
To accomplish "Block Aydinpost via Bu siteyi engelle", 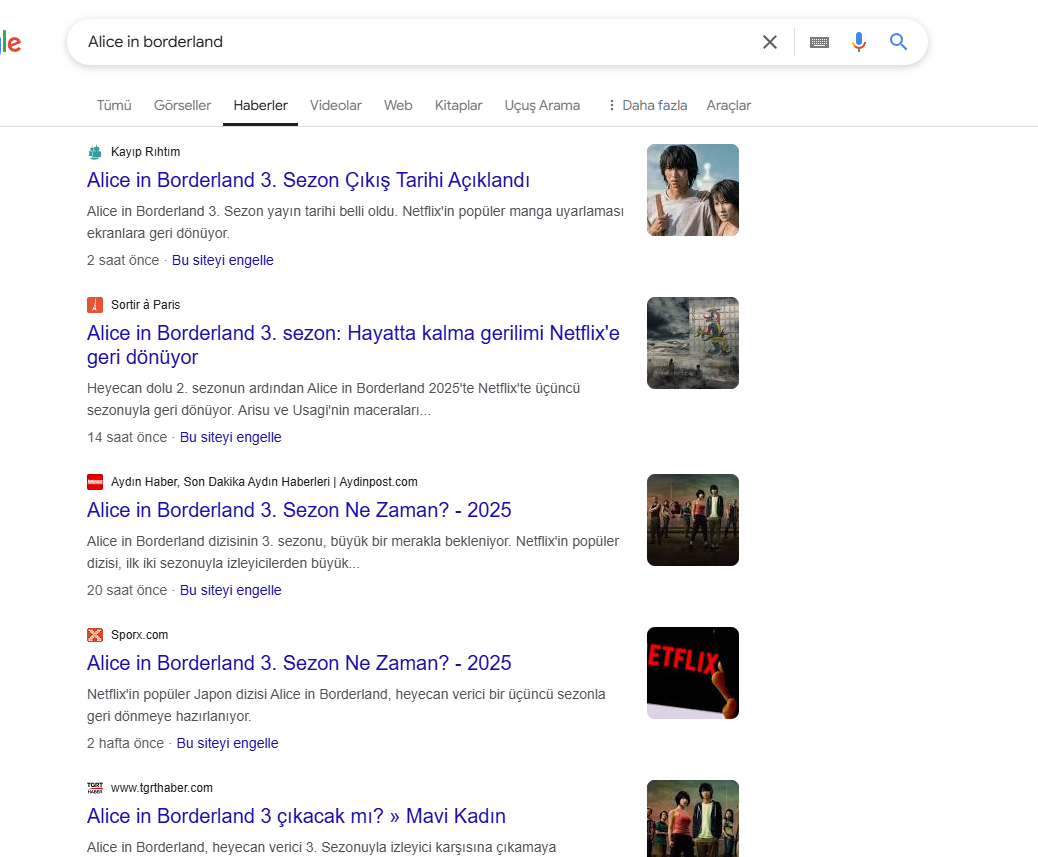I will (x=230, y=590).
